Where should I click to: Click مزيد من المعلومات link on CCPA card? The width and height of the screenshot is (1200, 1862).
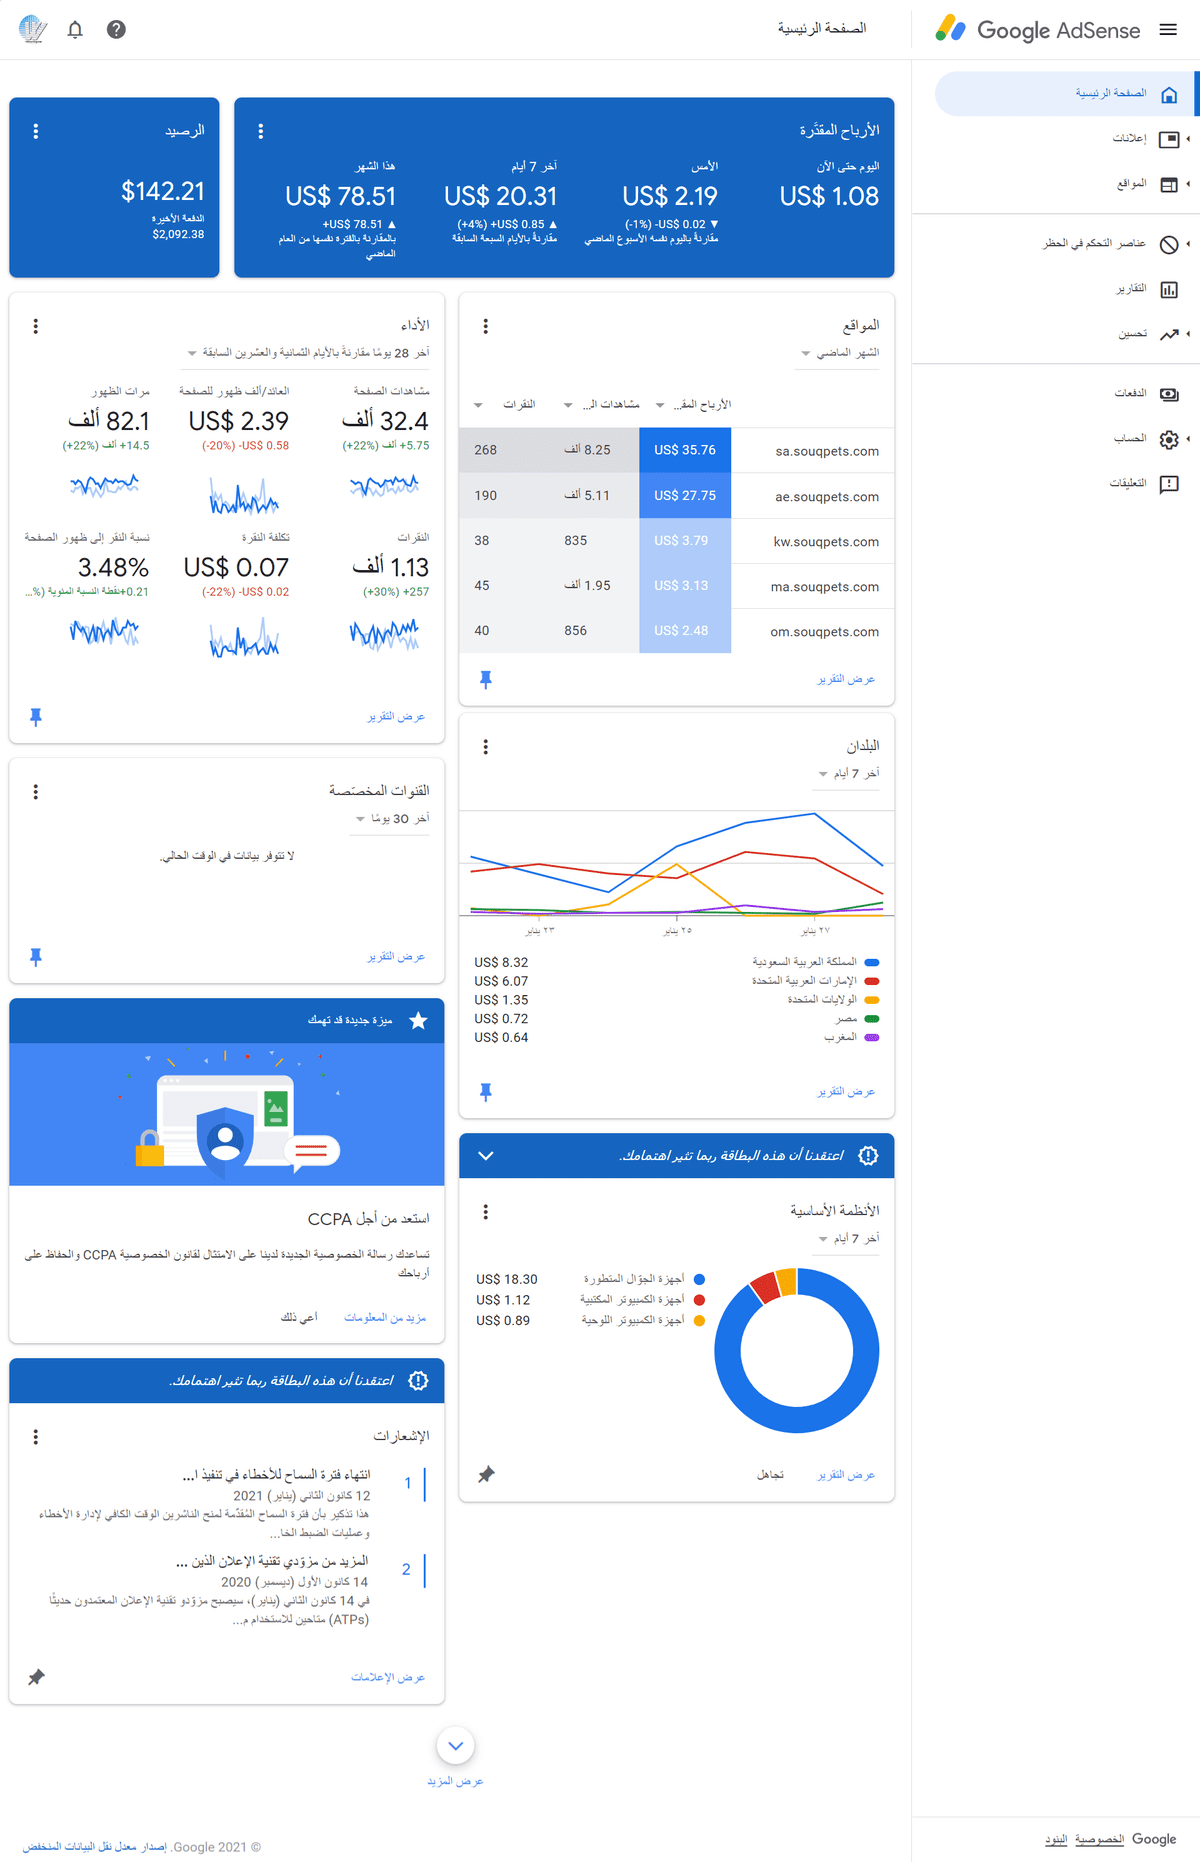tap(385, 1318)
